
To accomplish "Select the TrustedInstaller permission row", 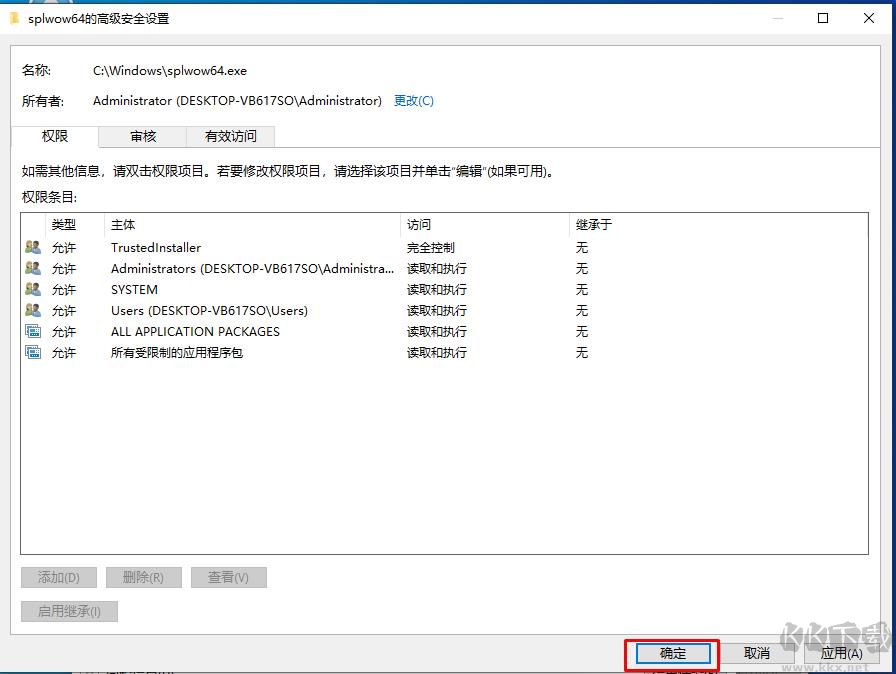I will click(250, 247).
